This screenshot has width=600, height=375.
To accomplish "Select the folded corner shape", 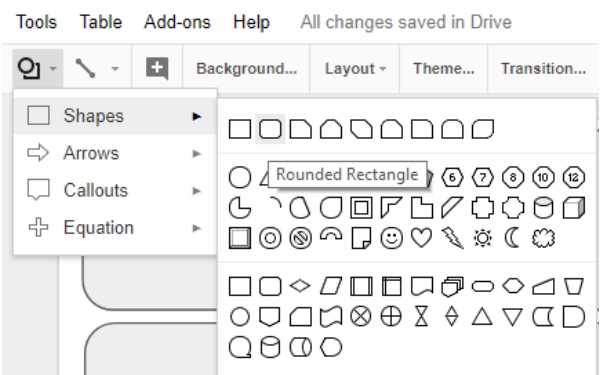I will [361, 238].
